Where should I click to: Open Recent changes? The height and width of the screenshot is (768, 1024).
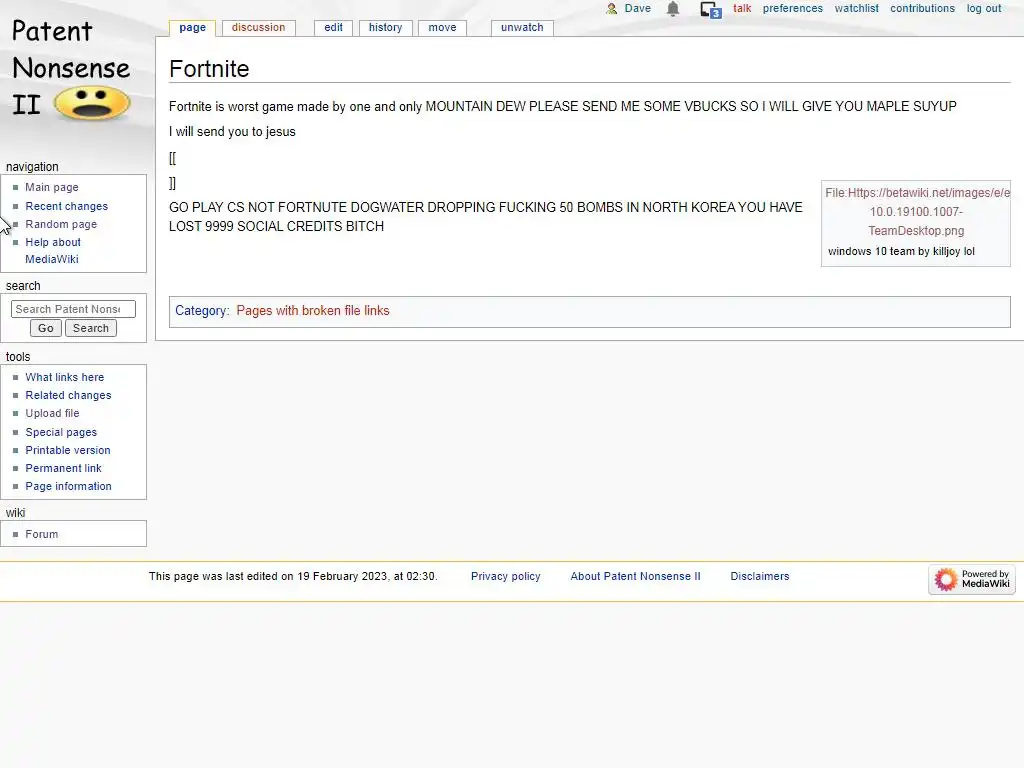coord(67,206)
